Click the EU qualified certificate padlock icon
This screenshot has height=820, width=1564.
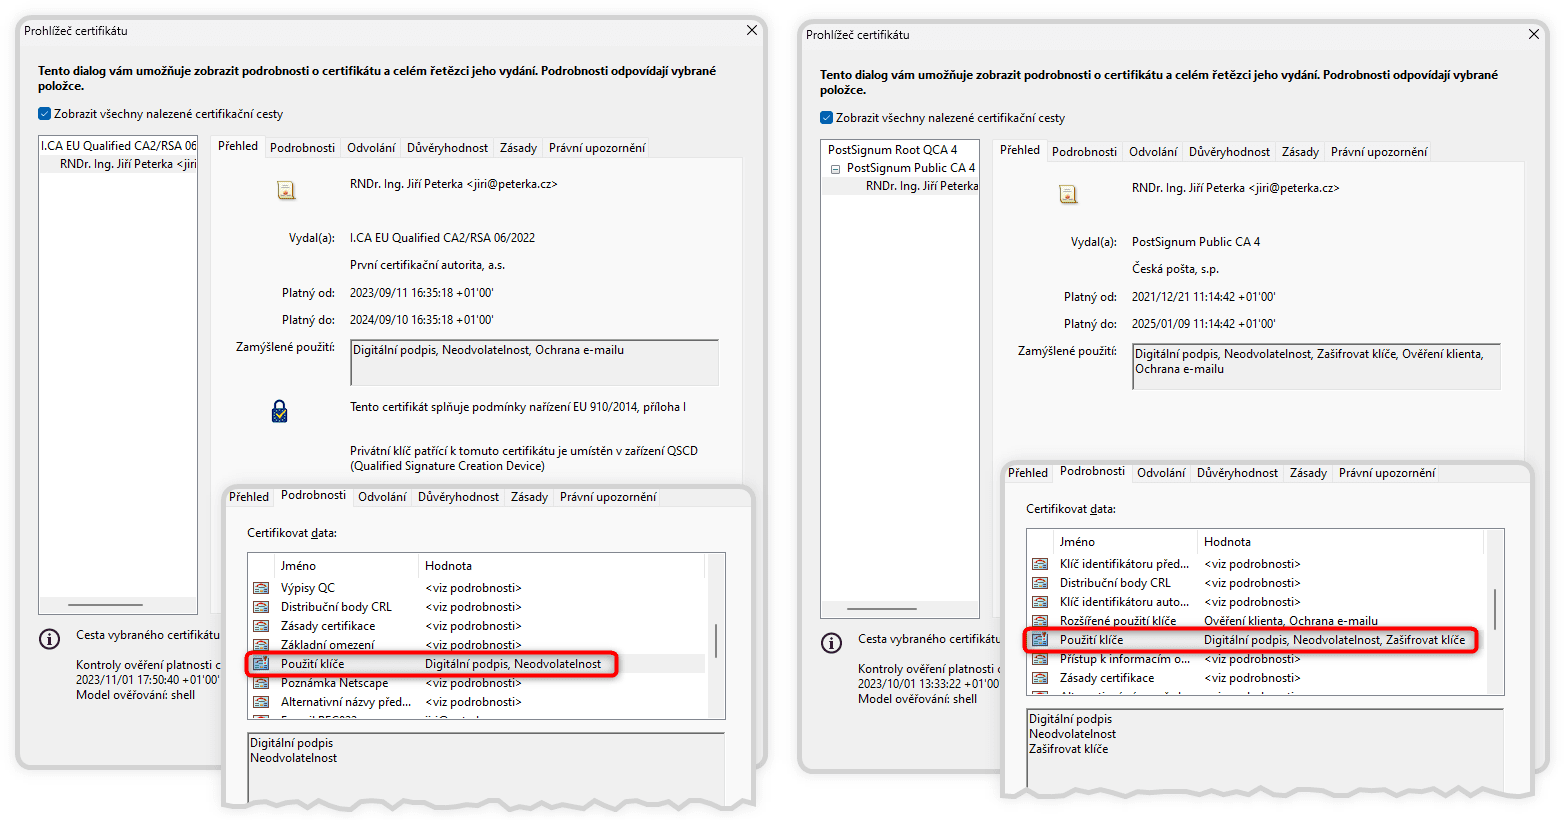280,411
